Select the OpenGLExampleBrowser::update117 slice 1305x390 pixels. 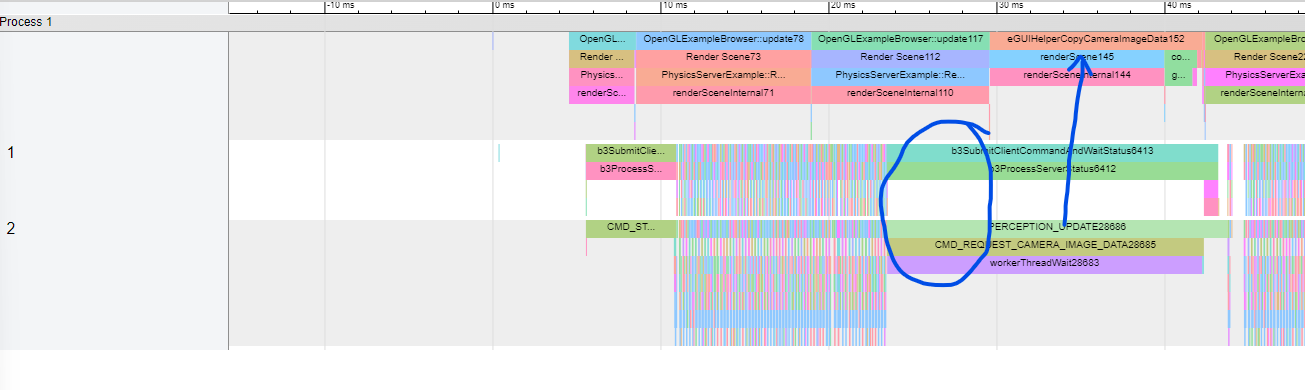(x=900, y=40)
